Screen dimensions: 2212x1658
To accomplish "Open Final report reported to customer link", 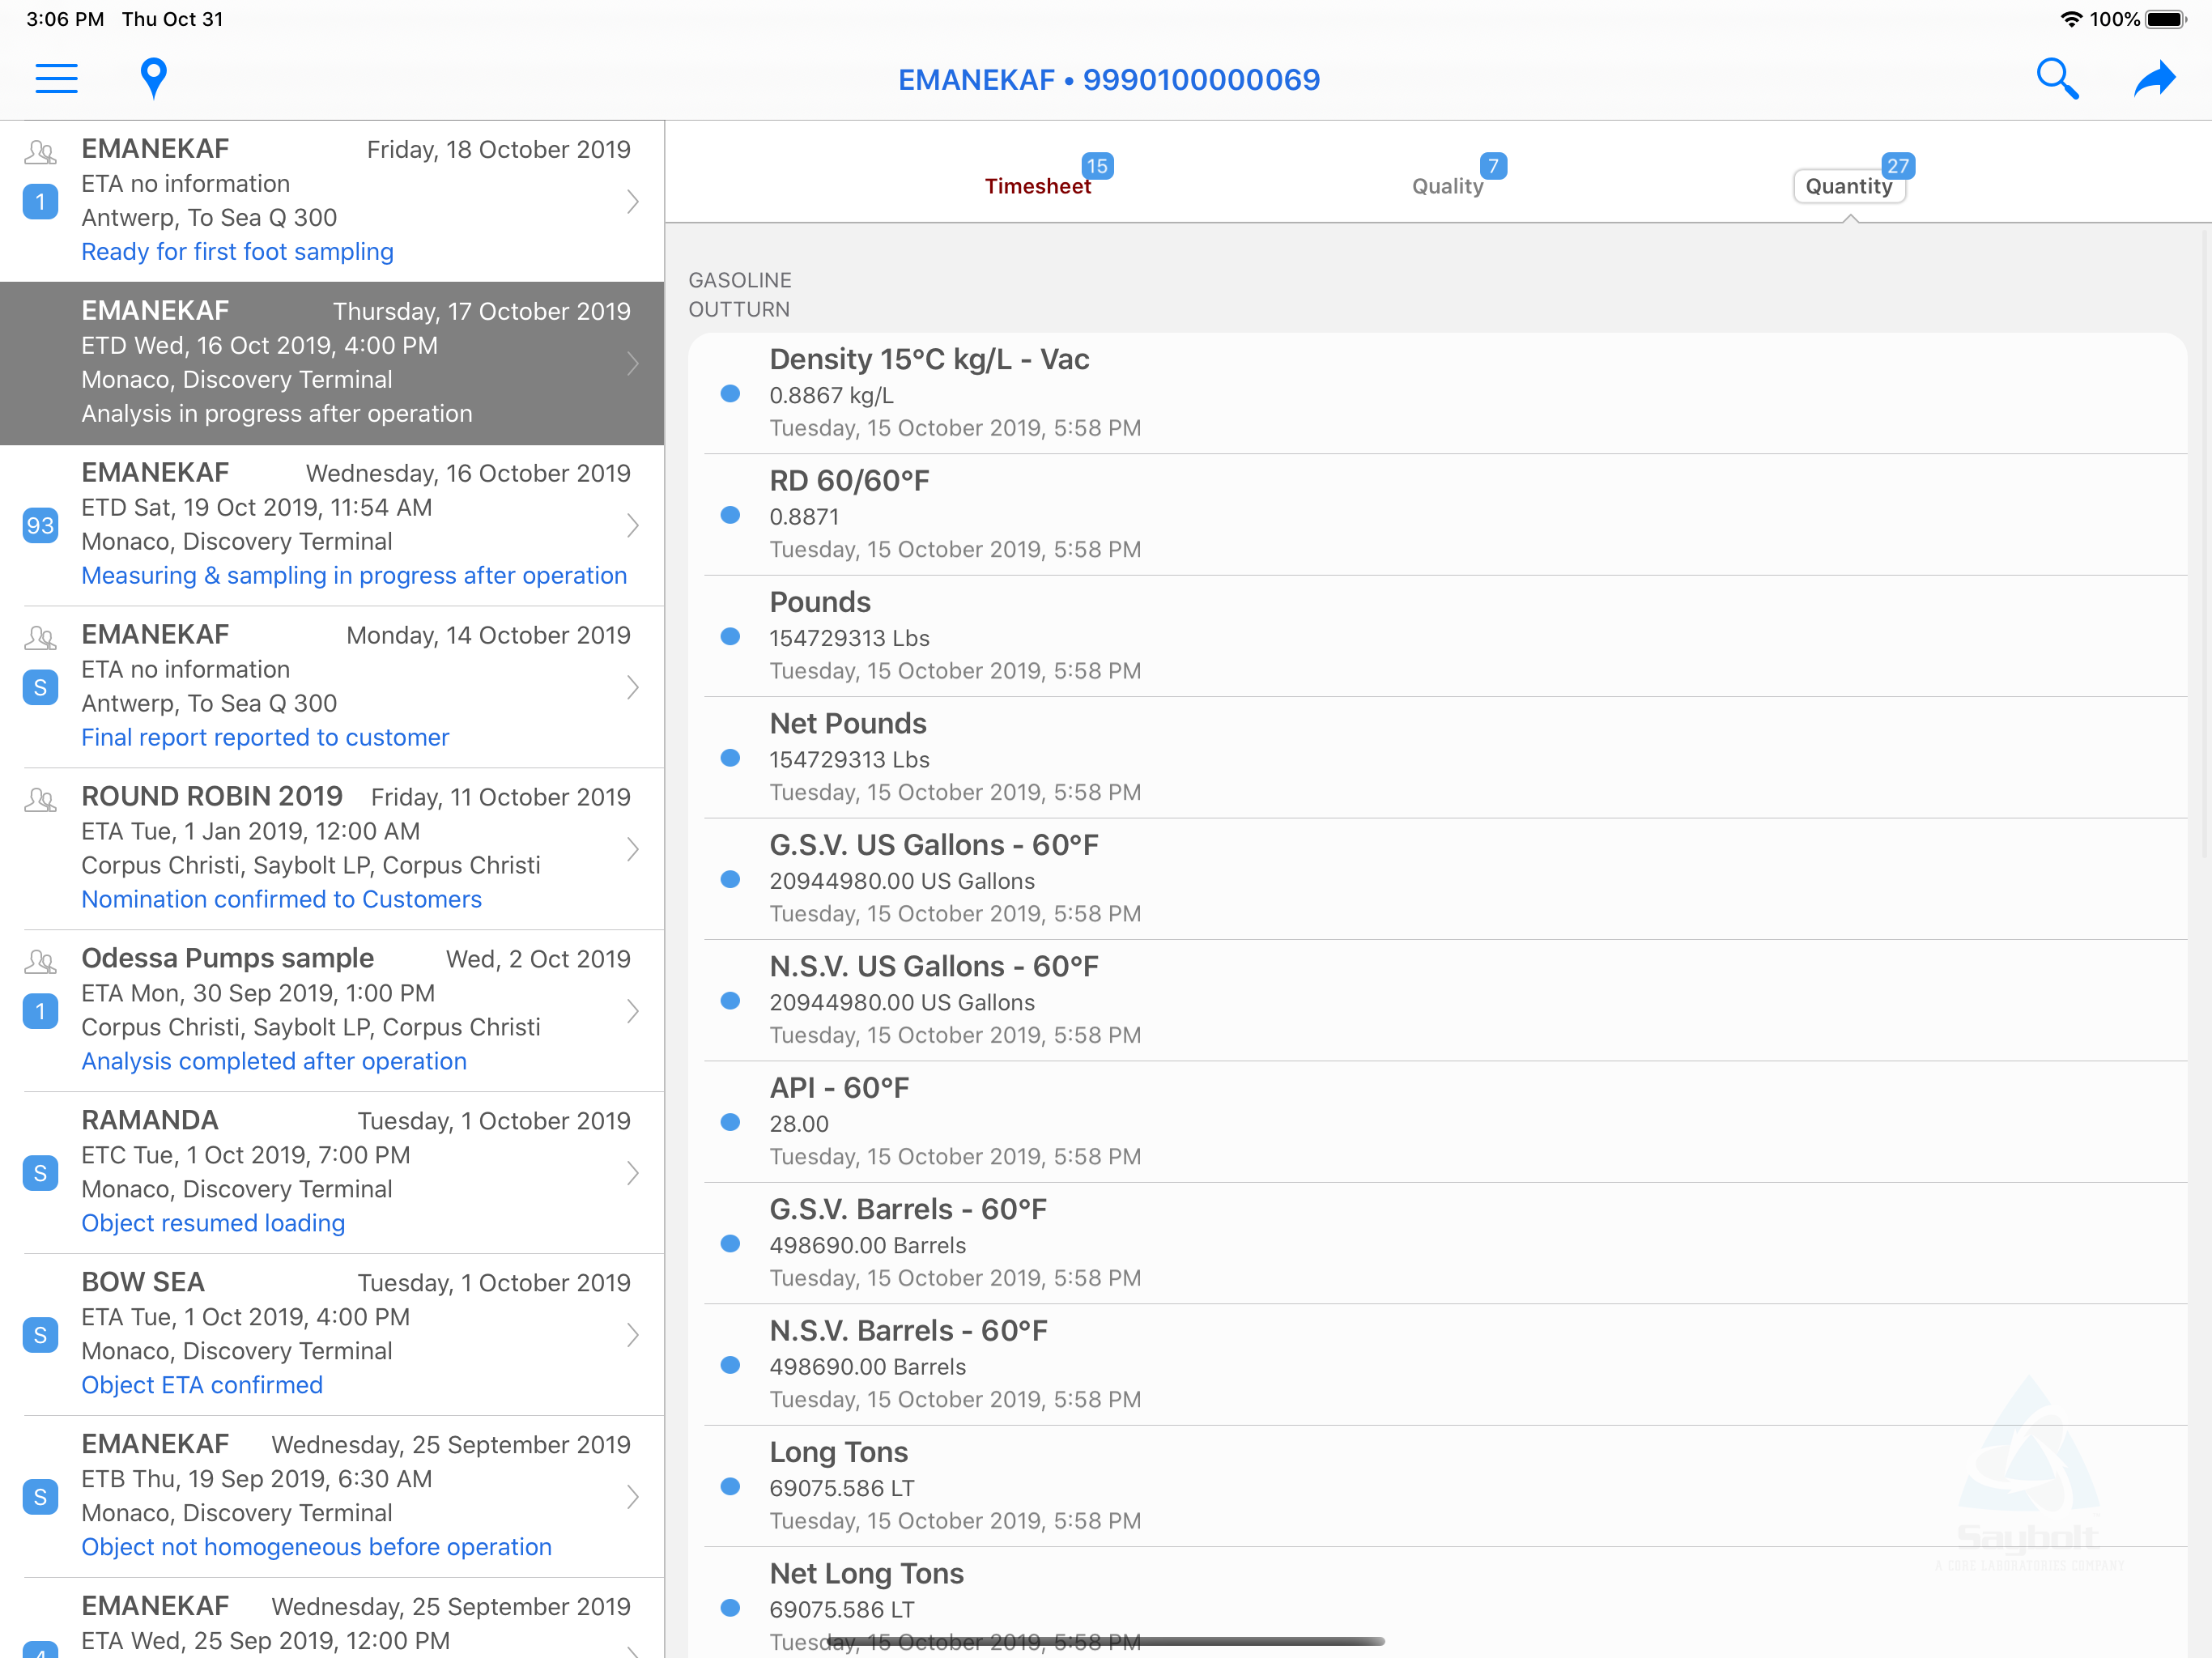I will (265, 738).
